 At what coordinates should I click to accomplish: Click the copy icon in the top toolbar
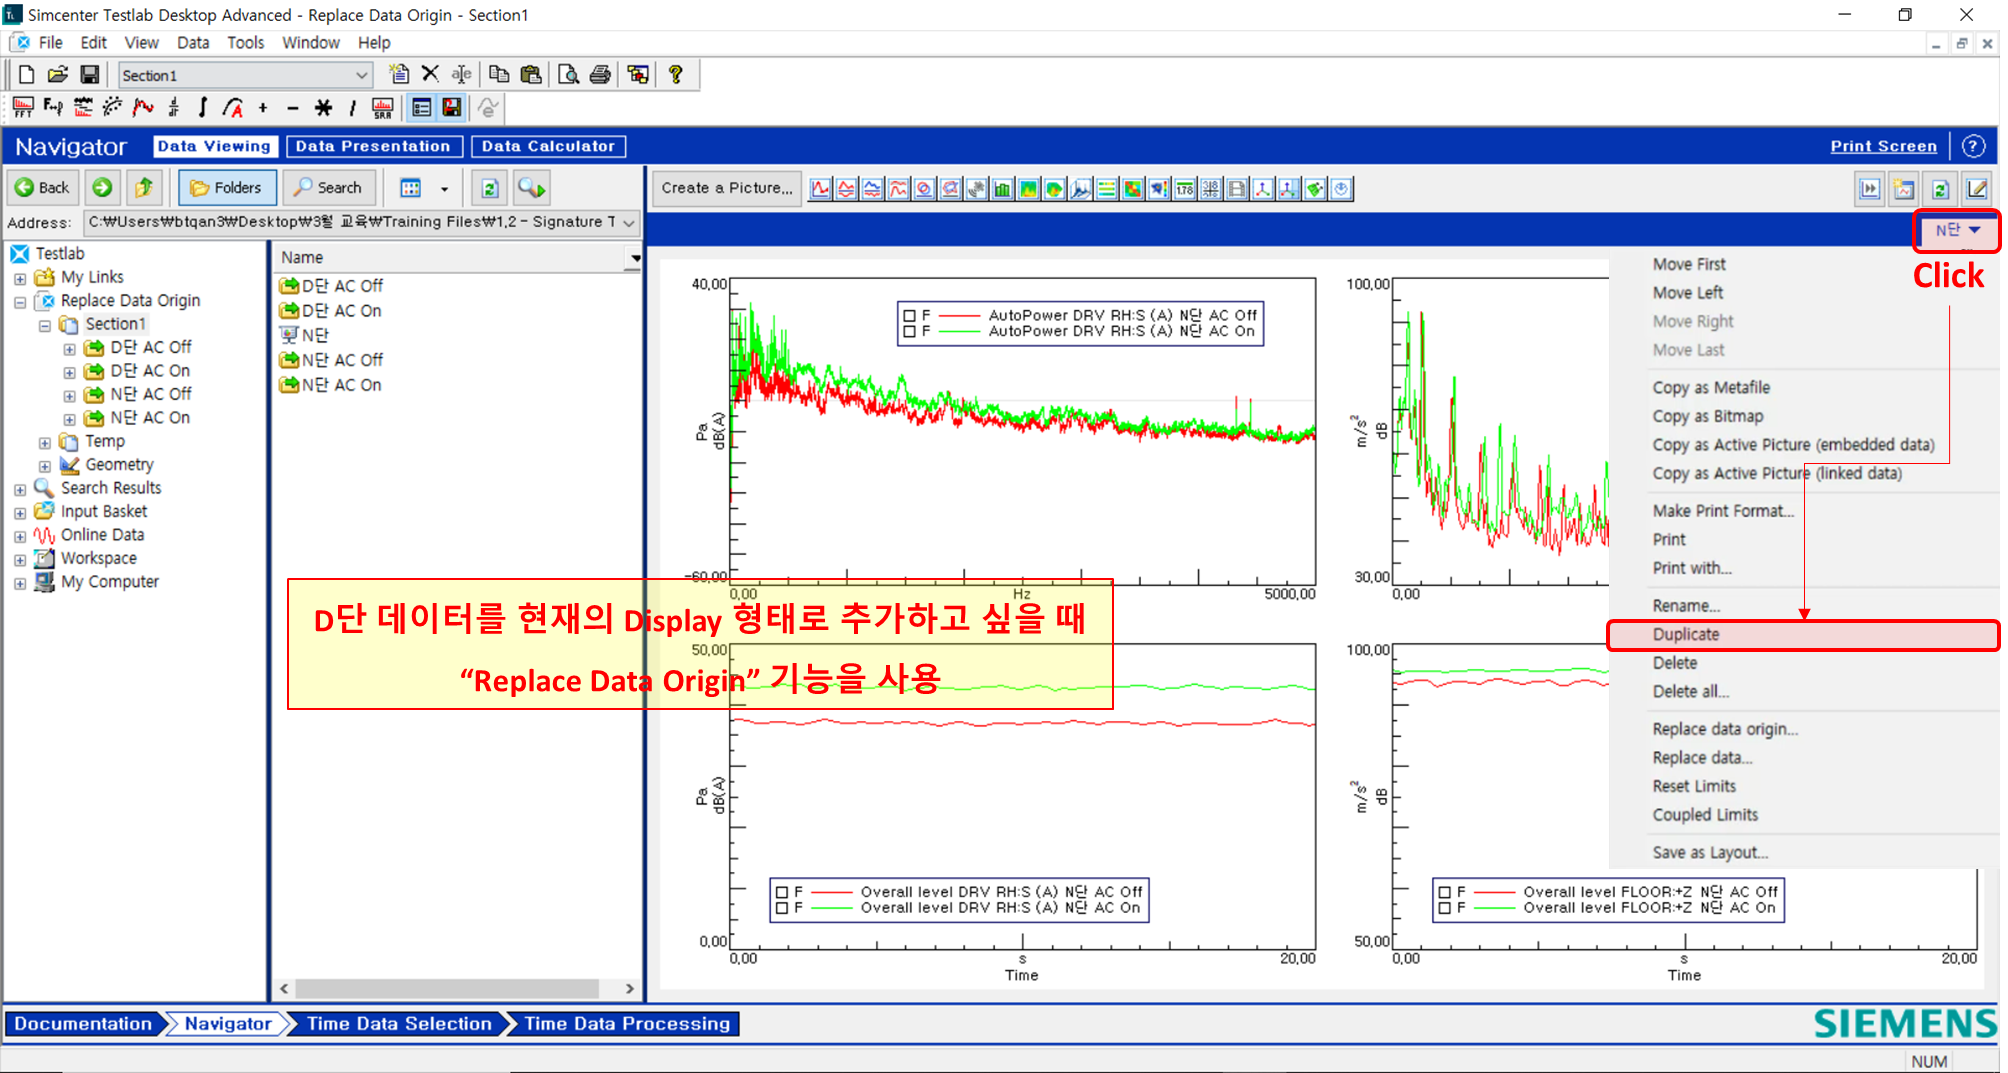click(498, 74)
